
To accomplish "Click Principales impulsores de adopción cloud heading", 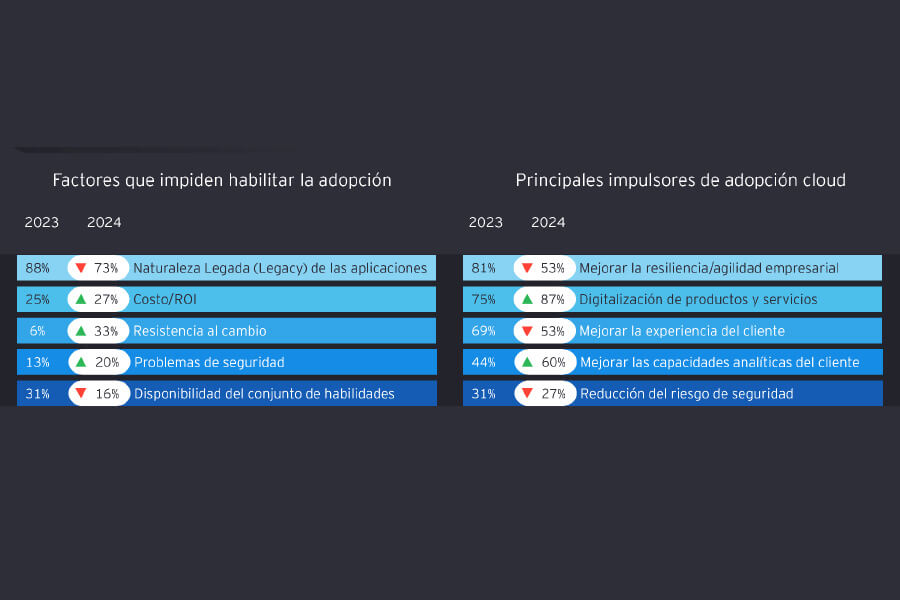I will tap(680, 180).
